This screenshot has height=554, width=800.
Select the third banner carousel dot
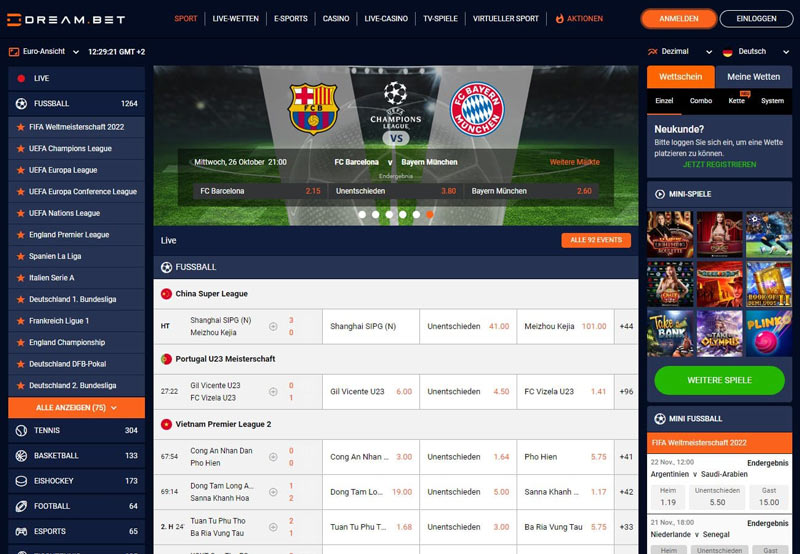(389, 215)
